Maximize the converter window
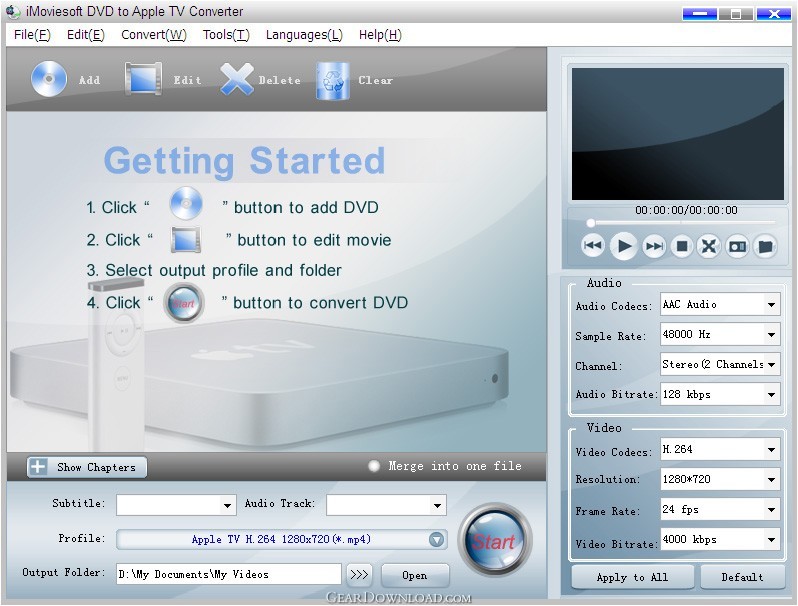Image resolution: width=798 pixels, height=606 pixels. point(736,14)
